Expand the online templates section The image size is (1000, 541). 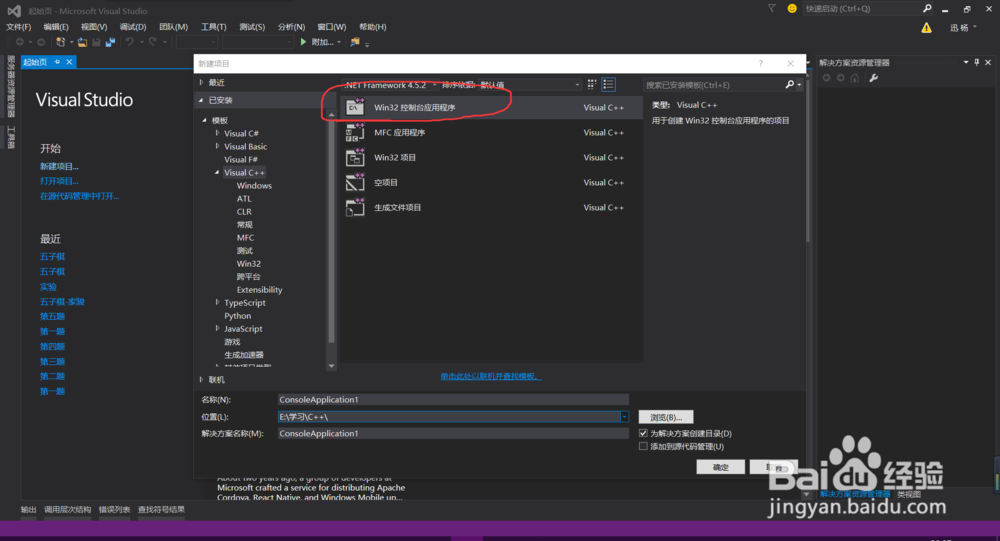pos(202,380)
